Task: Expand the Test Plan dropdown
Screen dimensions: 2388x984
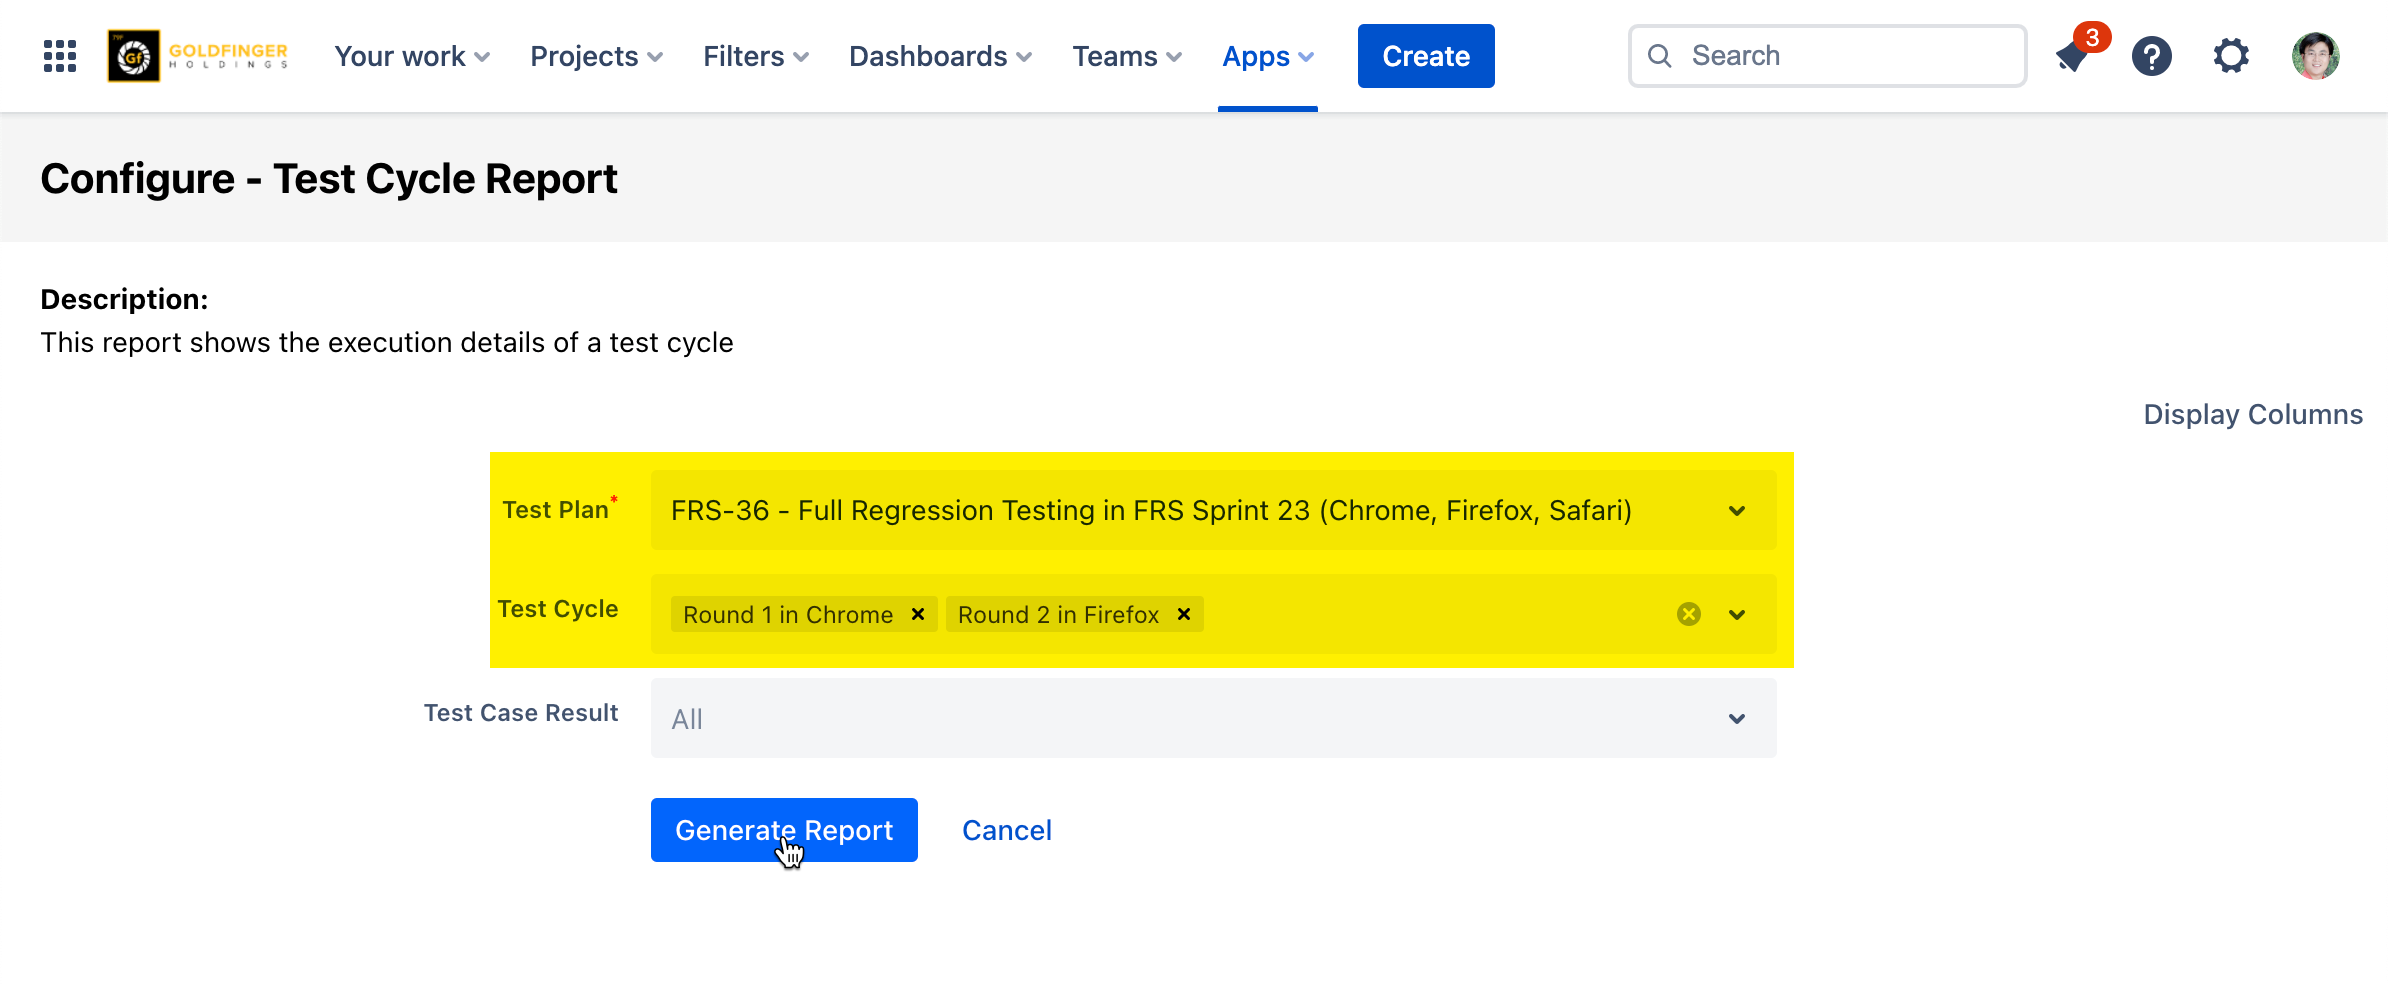Action: [x=1737, y=511]
